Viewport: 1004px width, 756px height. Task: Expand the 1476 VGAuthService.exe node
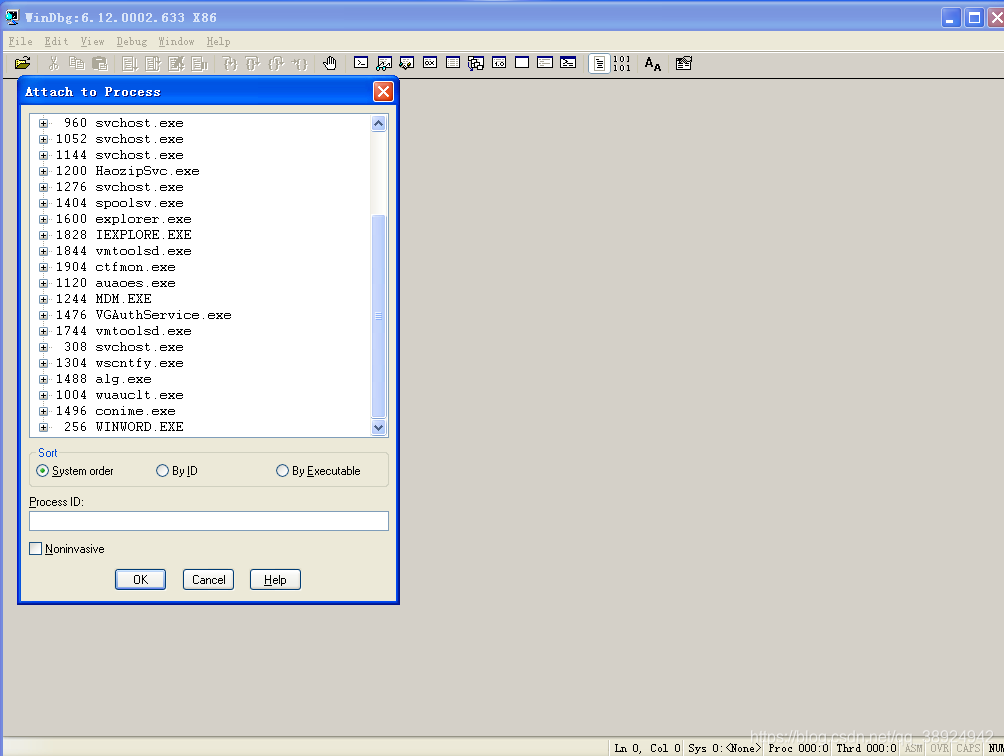tap(43, 315)
